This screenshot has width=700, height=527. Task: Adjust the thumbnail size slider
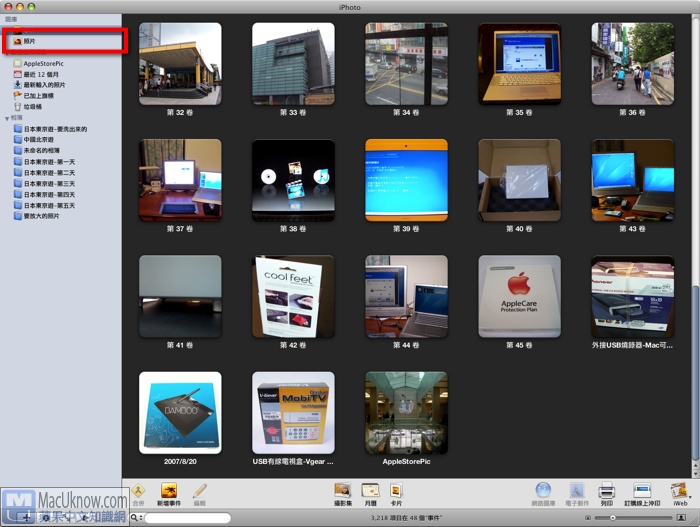tap(612, 518)
